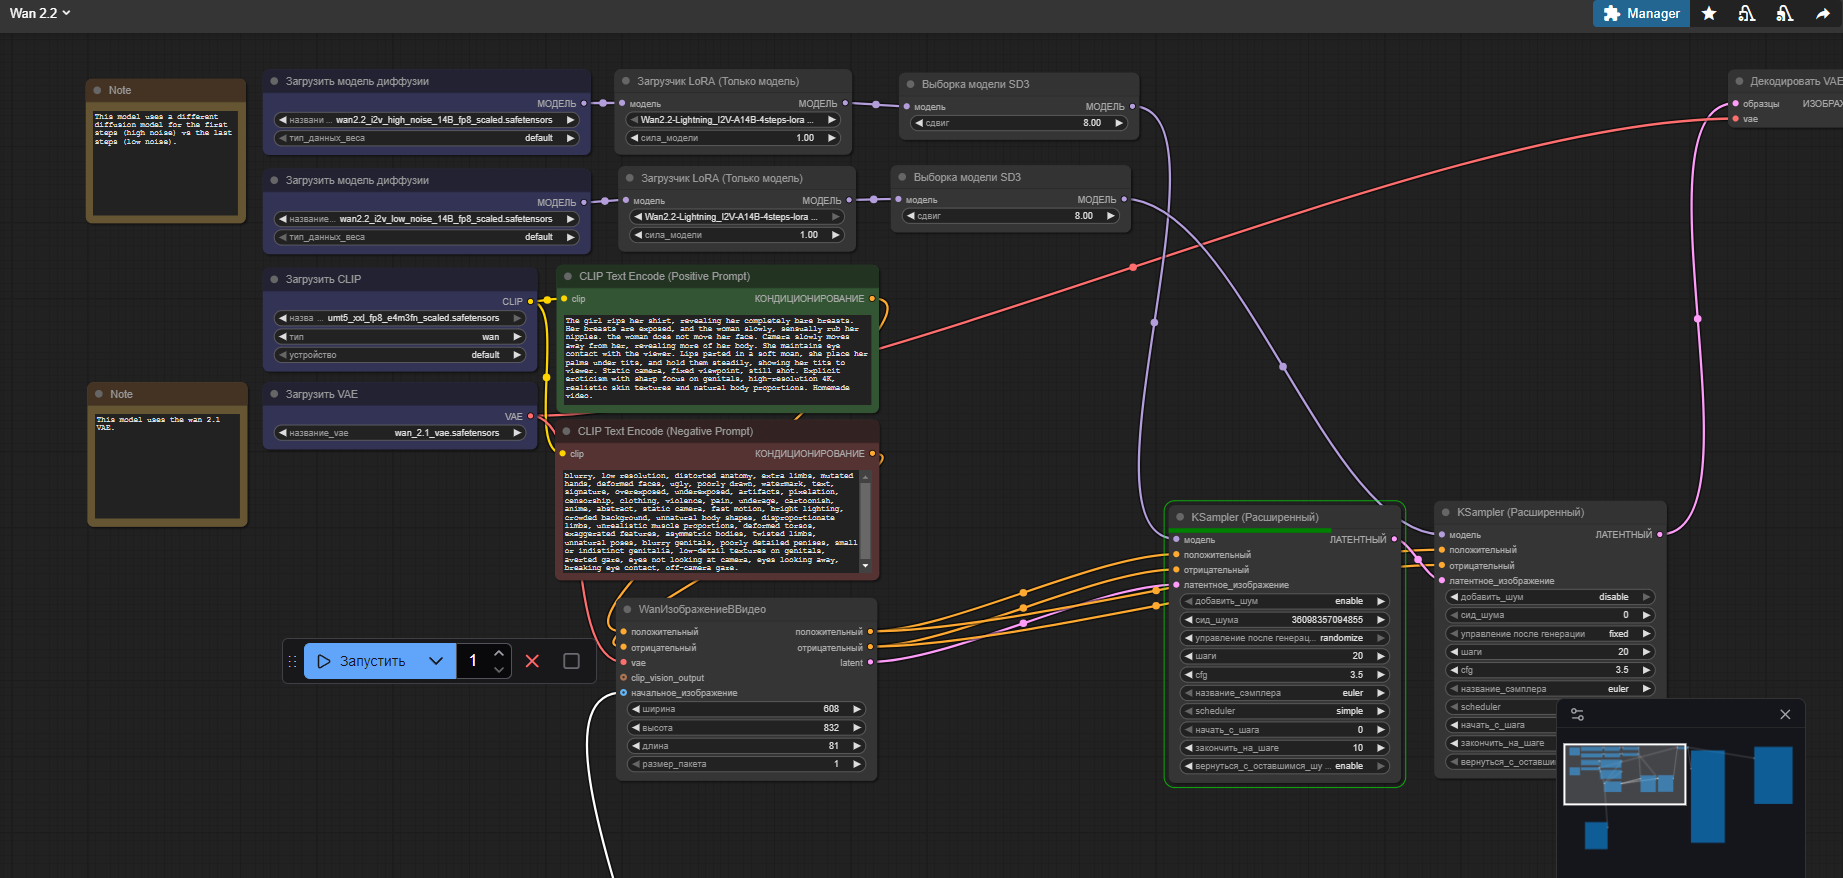
Task: Open minimap settings sliders icon
Action: (x=1577, y=714)
